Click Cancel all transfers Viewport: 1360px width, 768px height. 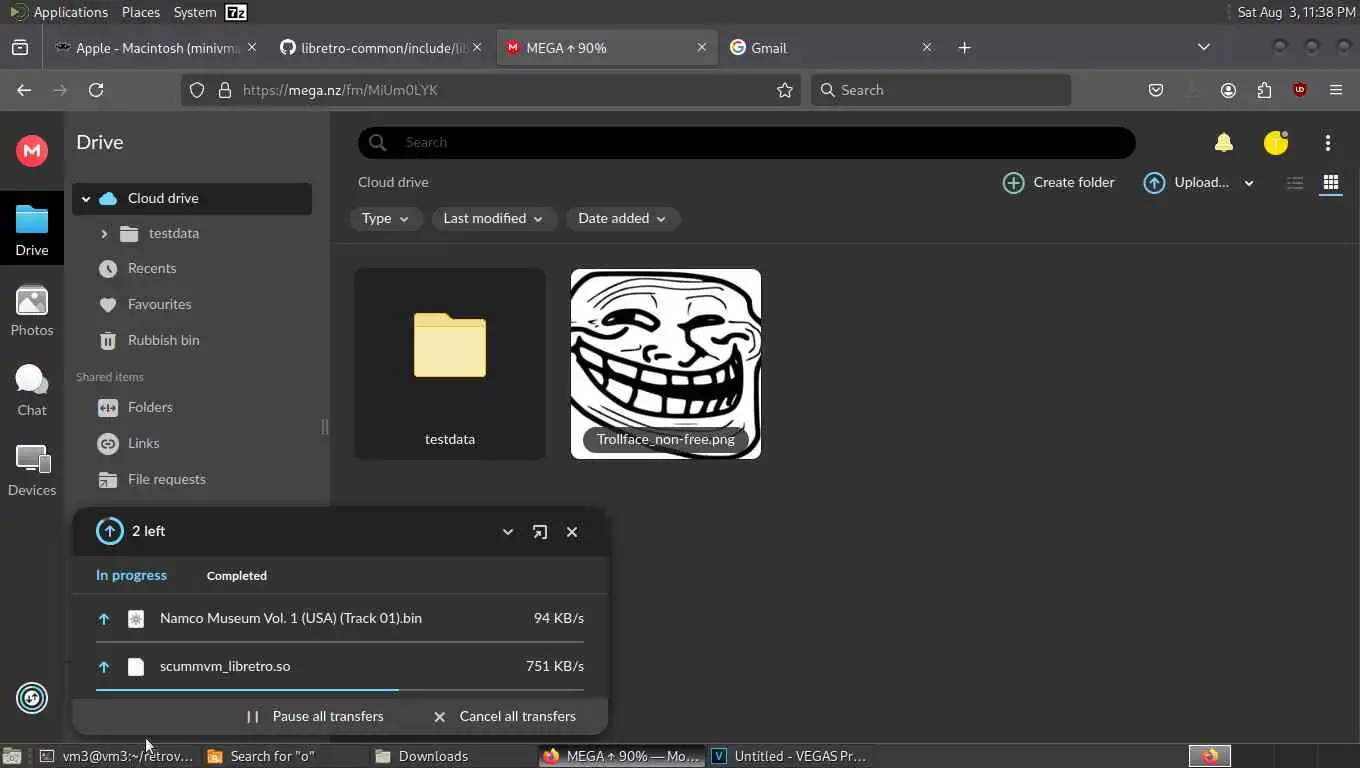pyautogui.click(x=505, y=716)
